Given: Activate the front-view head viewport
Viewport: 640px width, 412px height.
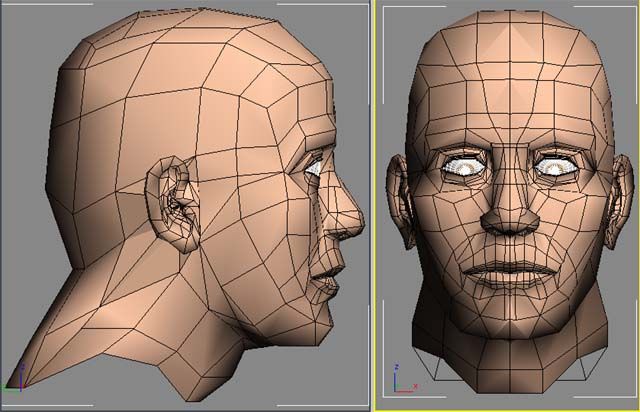Looking at the screenshot, I should (507, 205).
